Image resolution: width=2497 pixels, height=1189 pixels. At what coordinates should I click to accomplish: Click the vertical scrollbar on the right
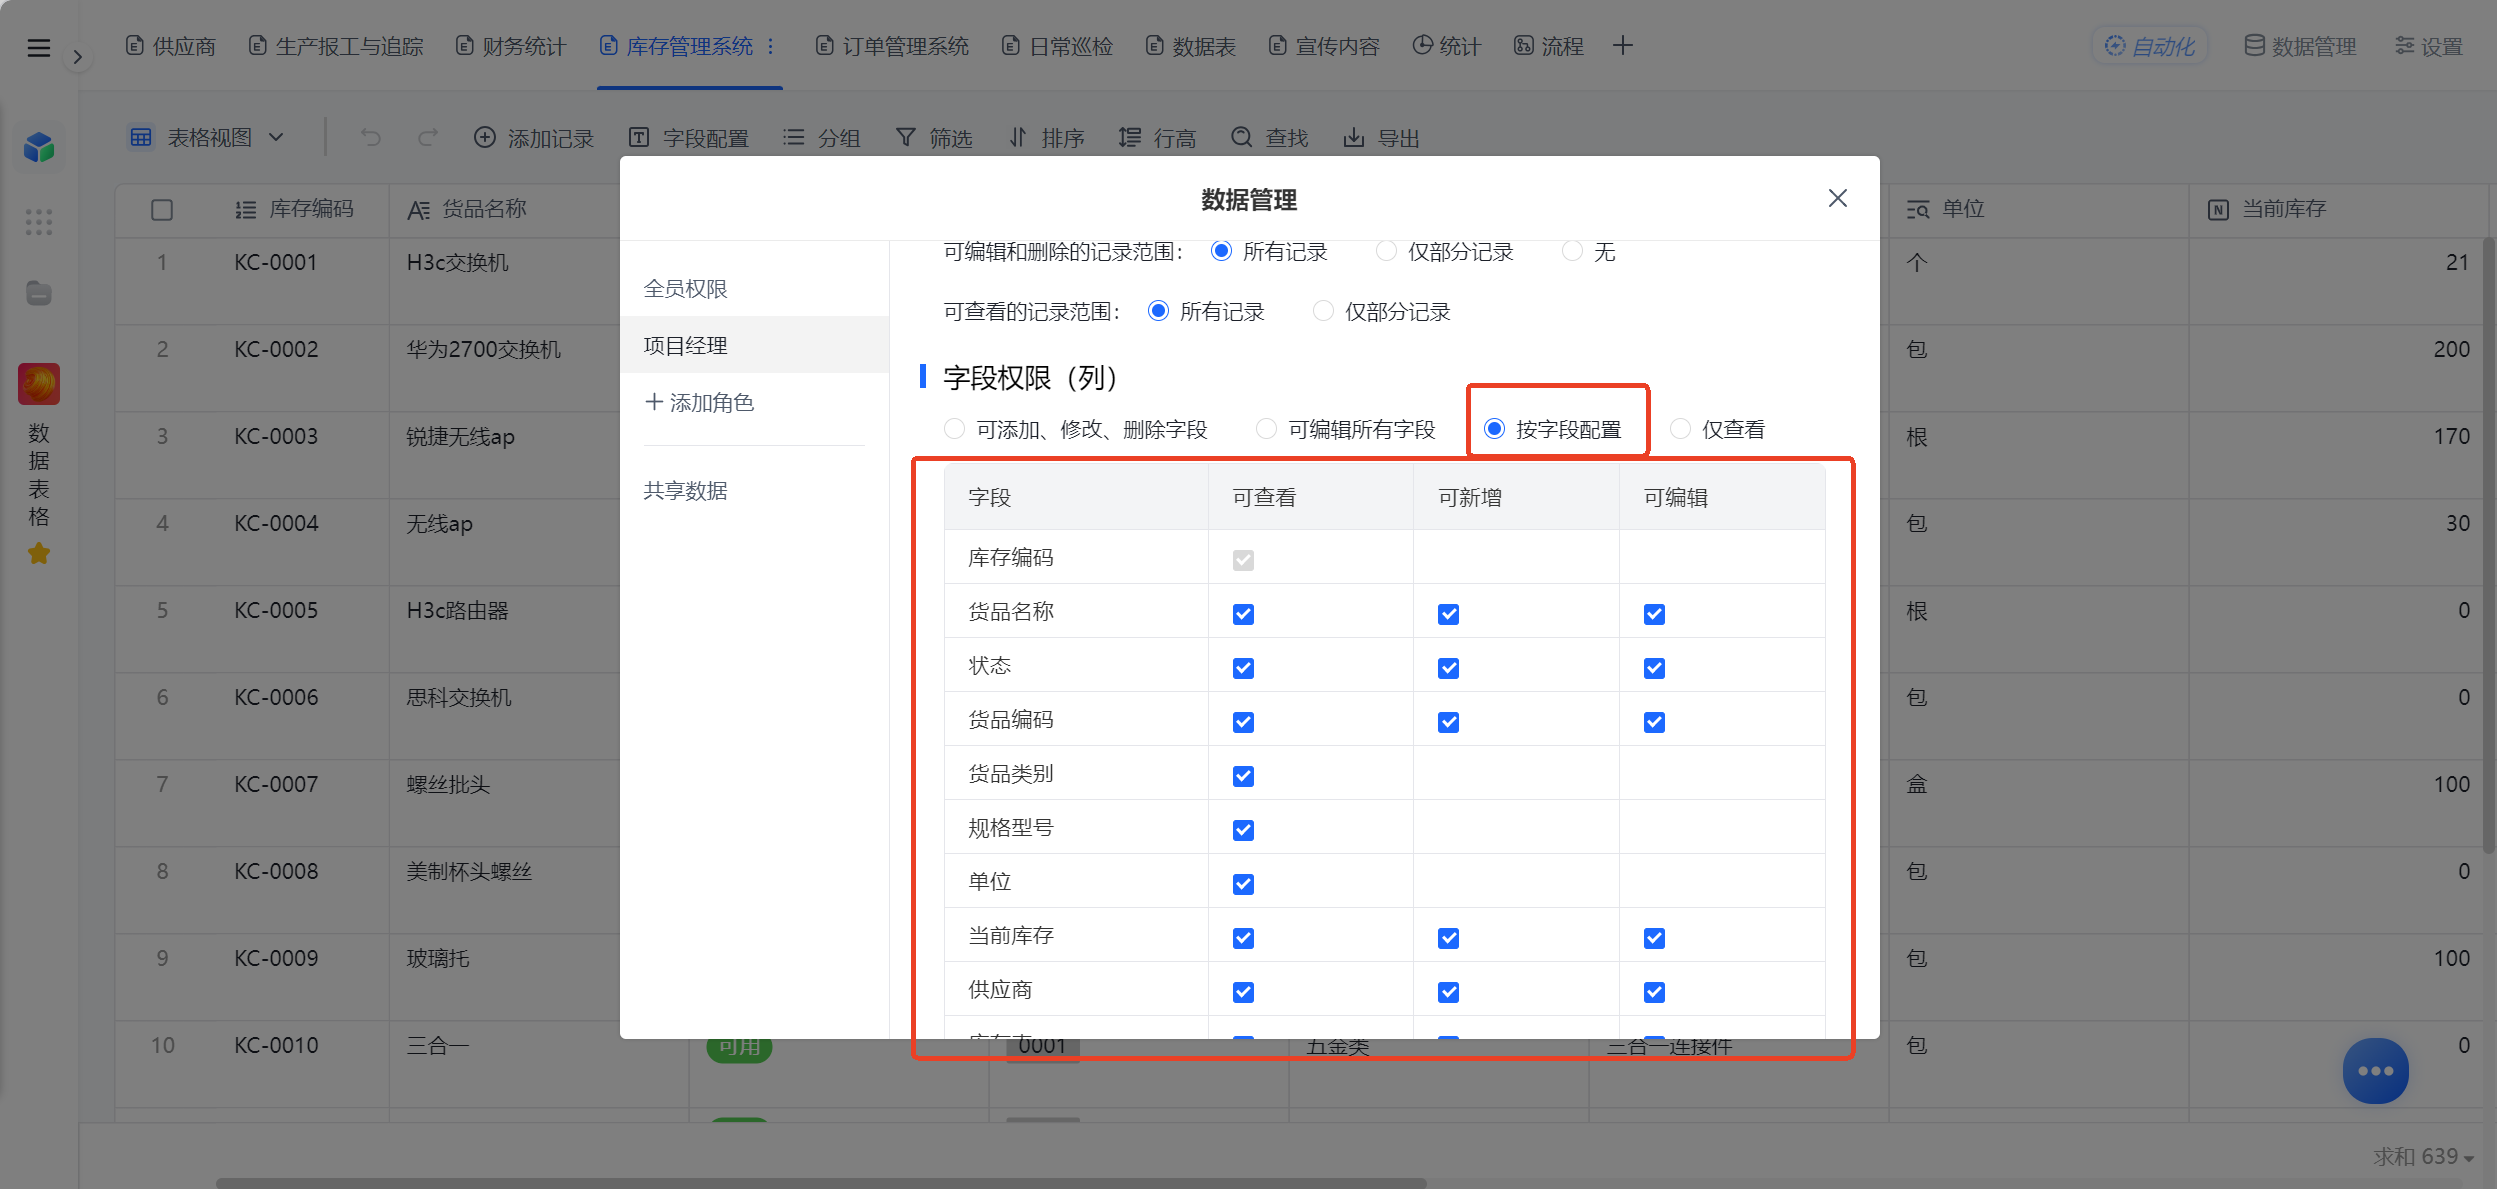[x=2489, y=544]
